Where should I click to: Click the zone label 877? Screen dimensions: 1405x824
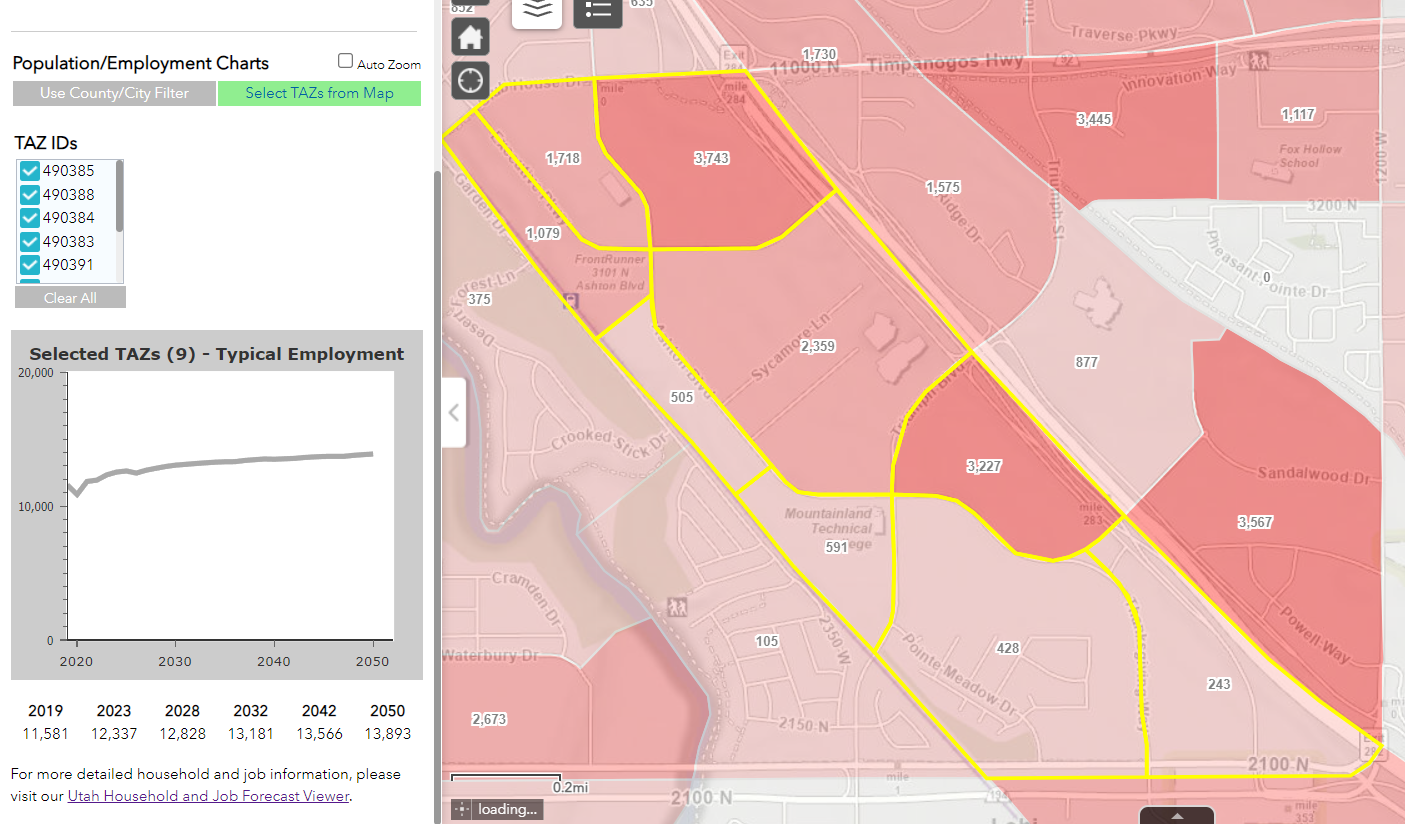[x=1087, y=362]
